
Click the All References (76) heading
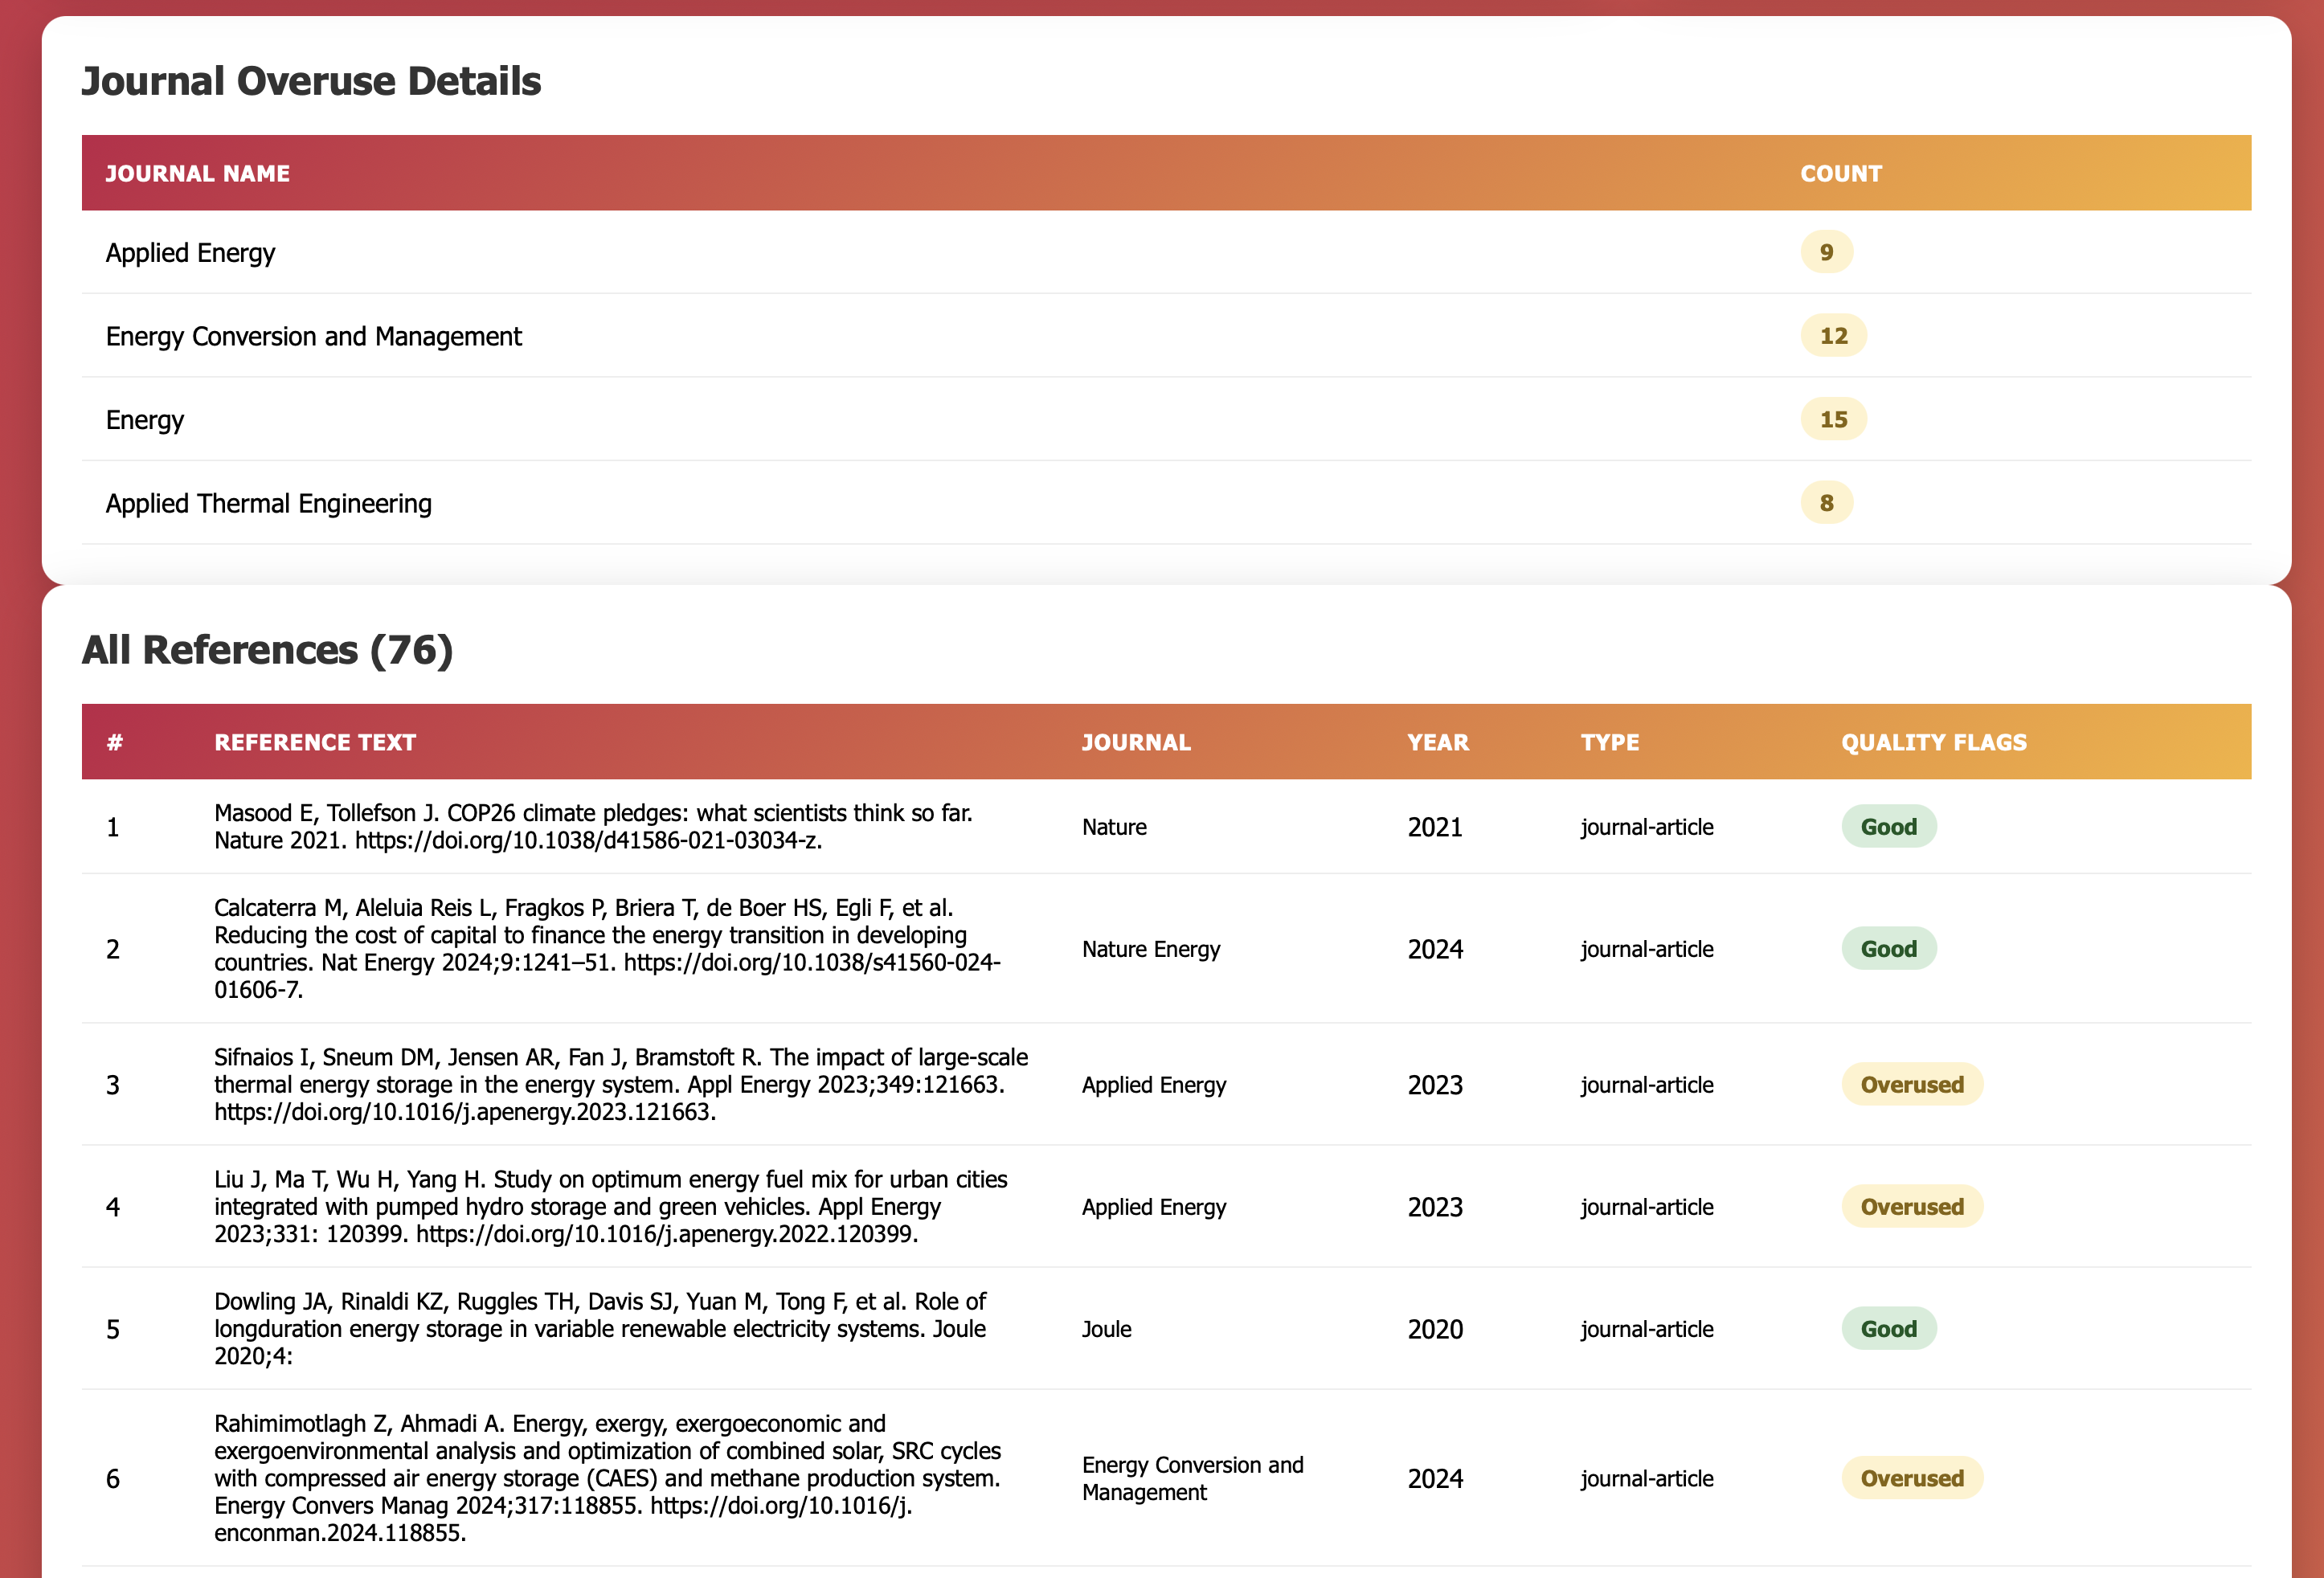267,650
